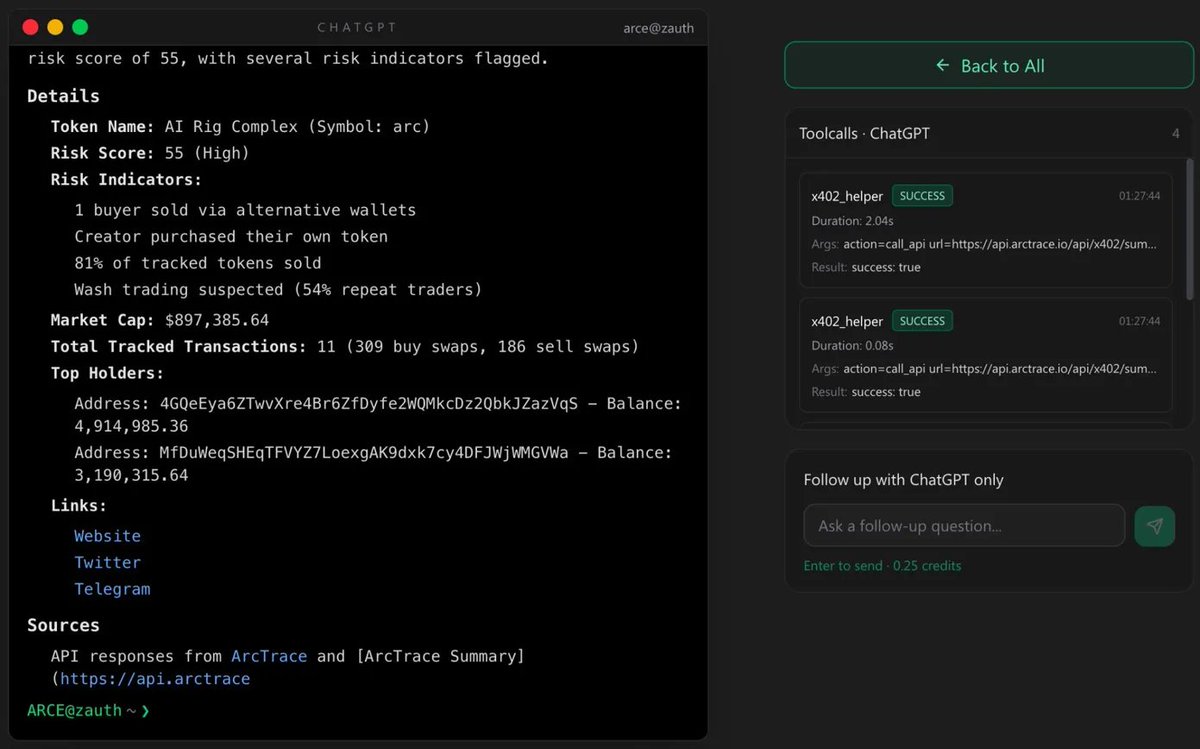
Task: Click the Total Tracked Transactions line
Action: 345,347
